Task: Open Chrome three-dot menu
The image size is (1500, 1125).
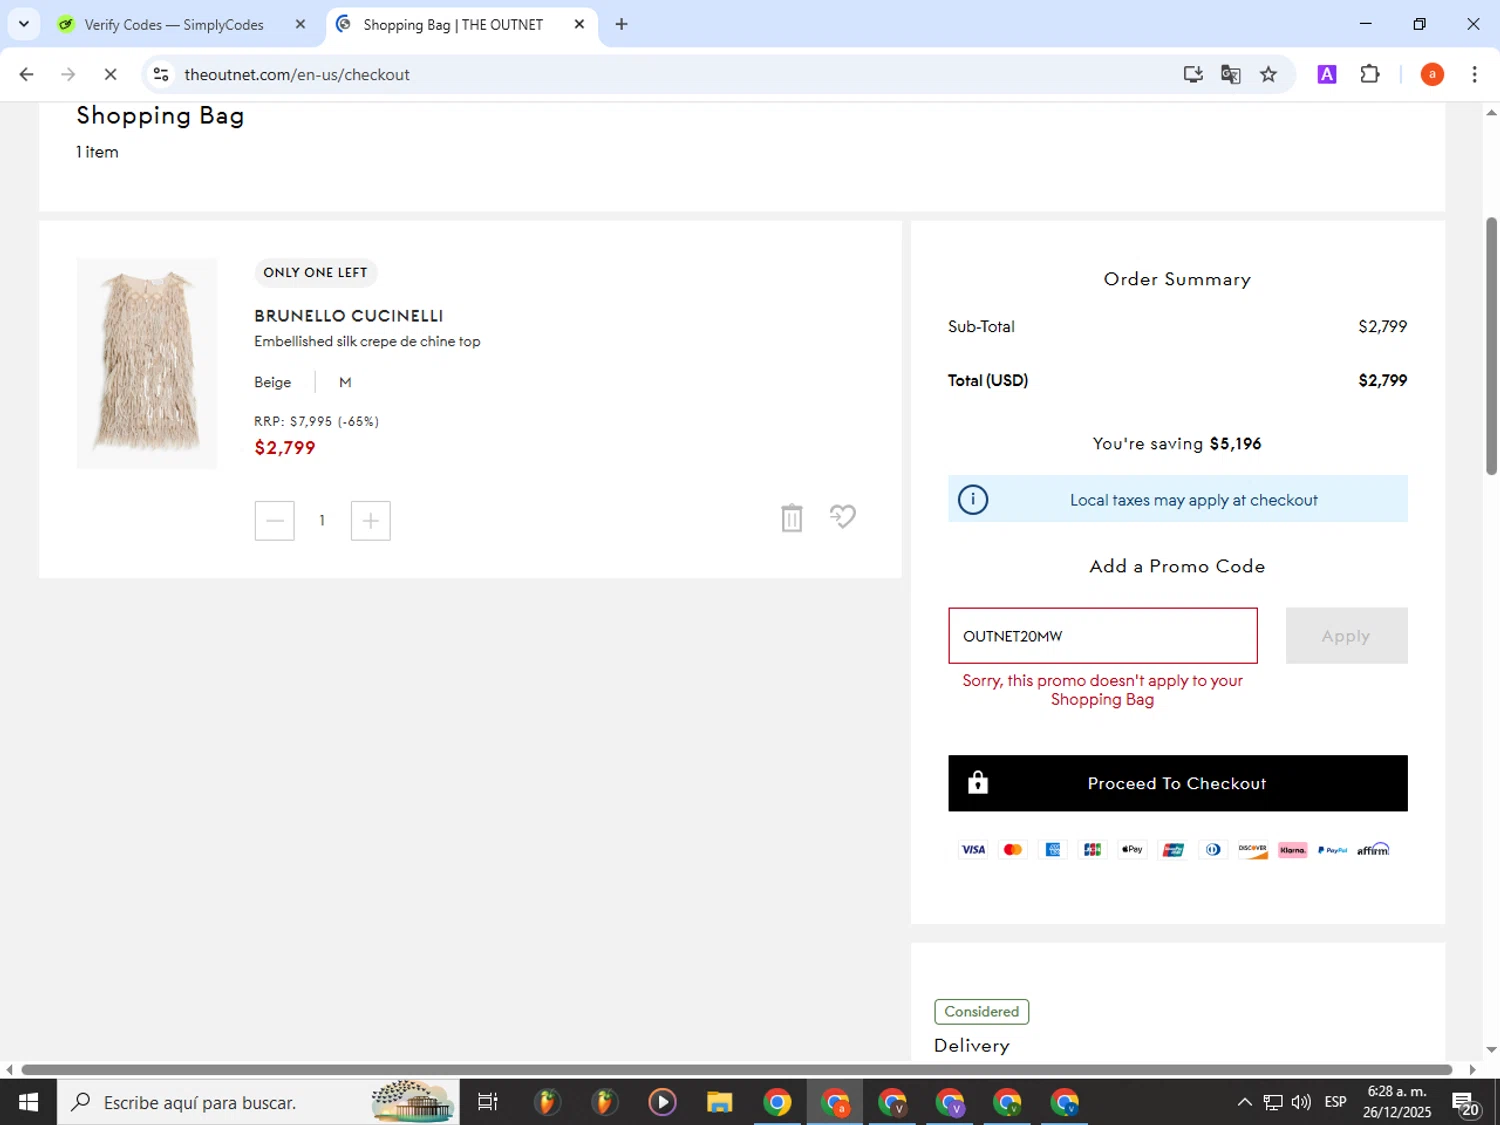Action: [1474, 74]
